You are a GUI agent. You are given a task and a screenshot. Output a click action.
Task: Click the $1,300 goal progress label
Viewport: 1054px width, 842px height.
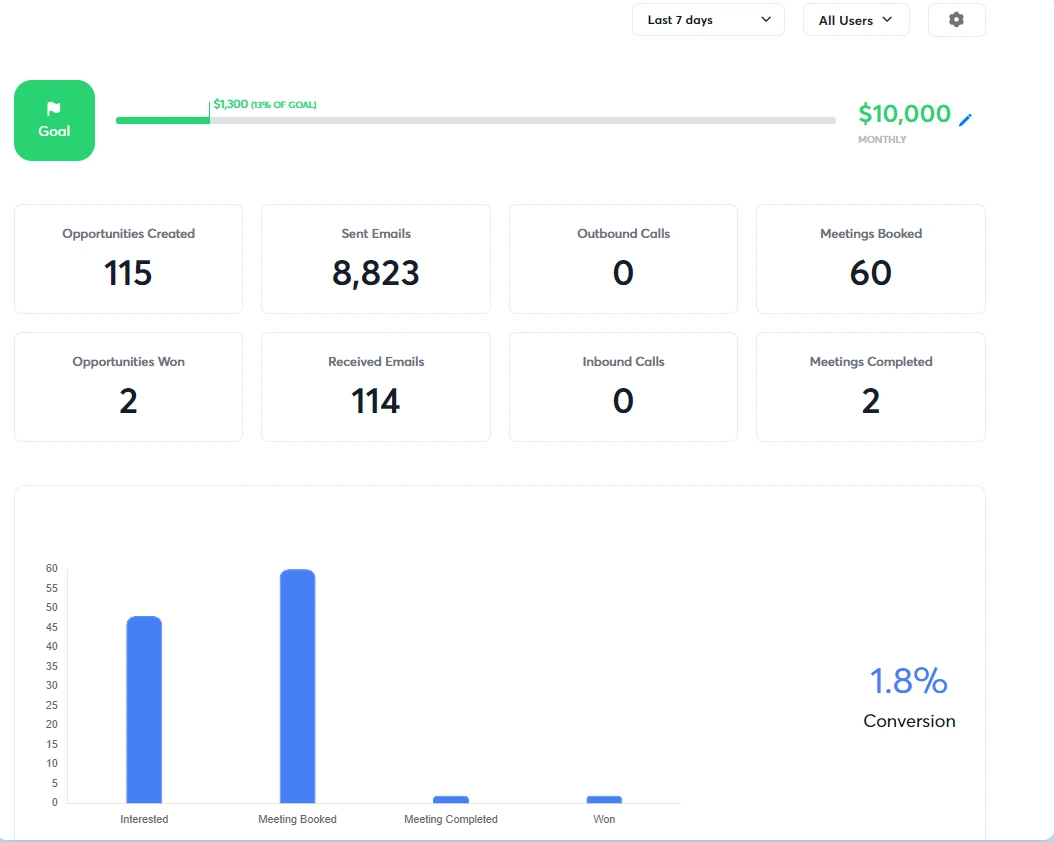pos(265,104)
